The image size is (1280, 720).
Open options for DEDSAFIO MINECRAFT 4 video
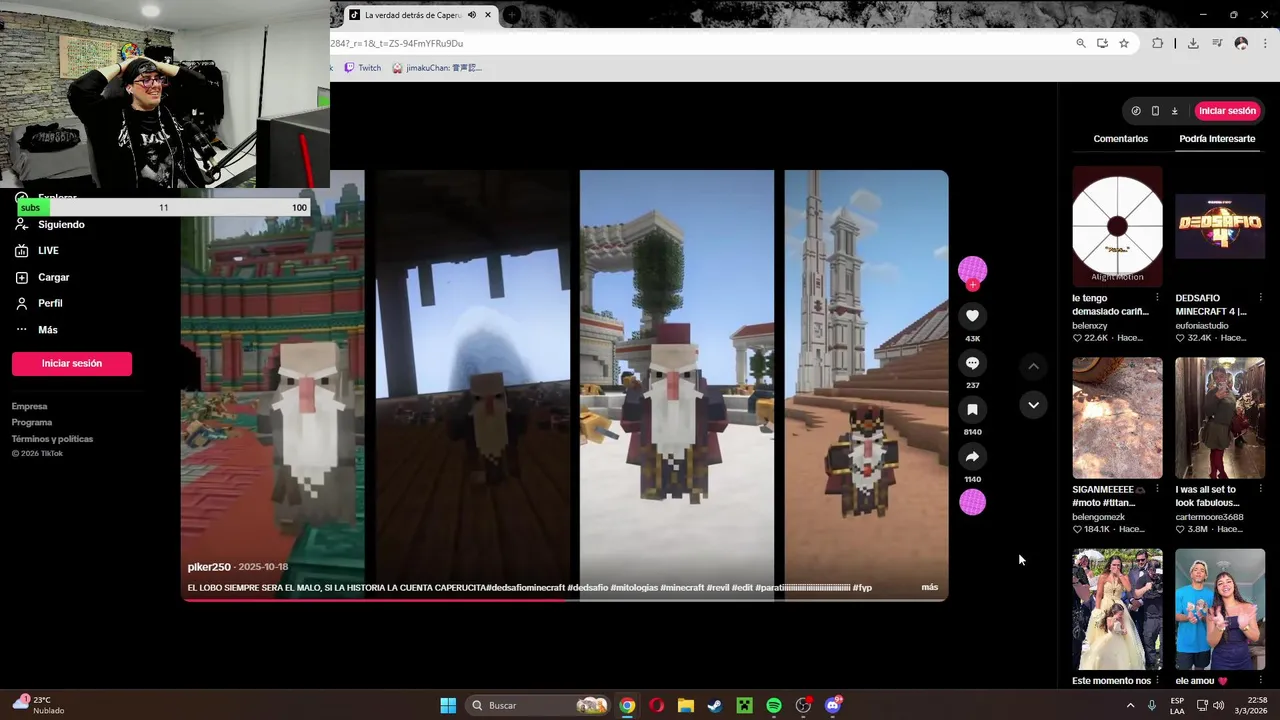pyautogui.click(x=1260, y=298)
